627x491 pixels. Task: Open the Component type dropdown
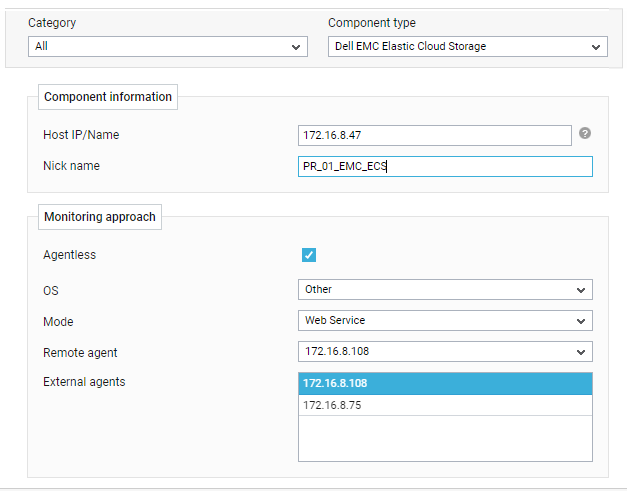[x=467, y=46]
